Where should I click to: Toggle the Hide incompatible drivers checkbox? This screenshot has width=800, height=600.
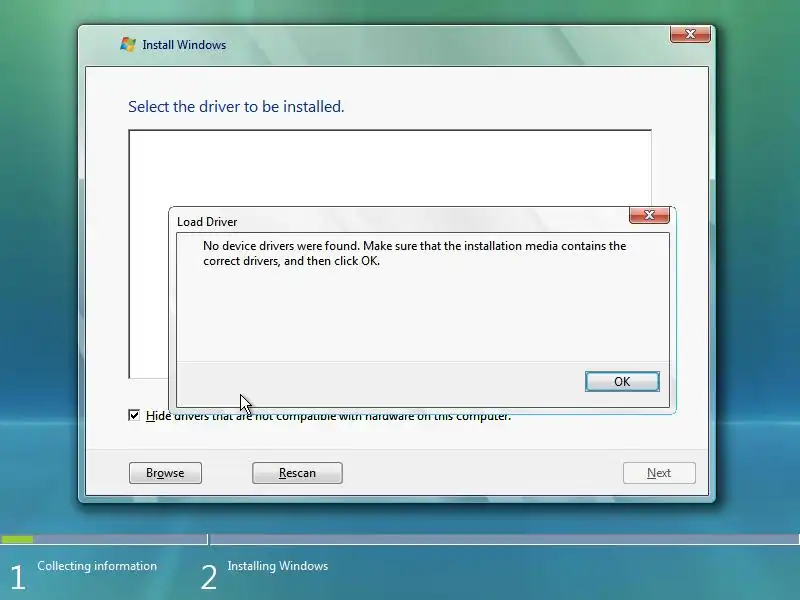134,415
